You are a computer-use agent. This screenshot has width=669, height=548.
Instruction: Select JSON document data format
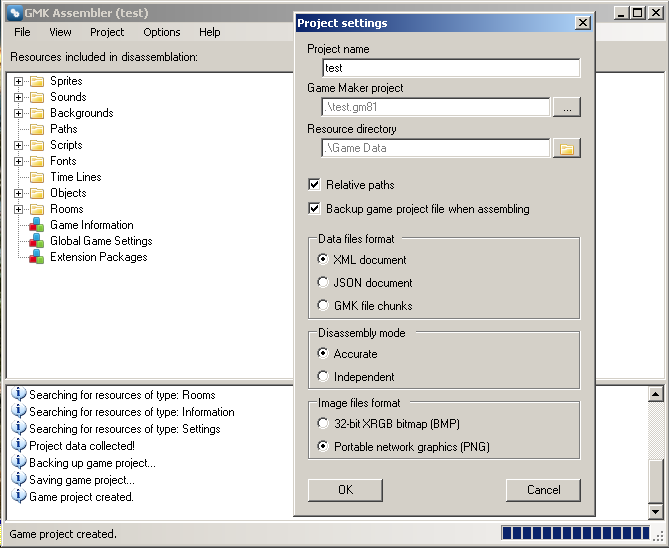pyautogui.click(x=323, y=282)
